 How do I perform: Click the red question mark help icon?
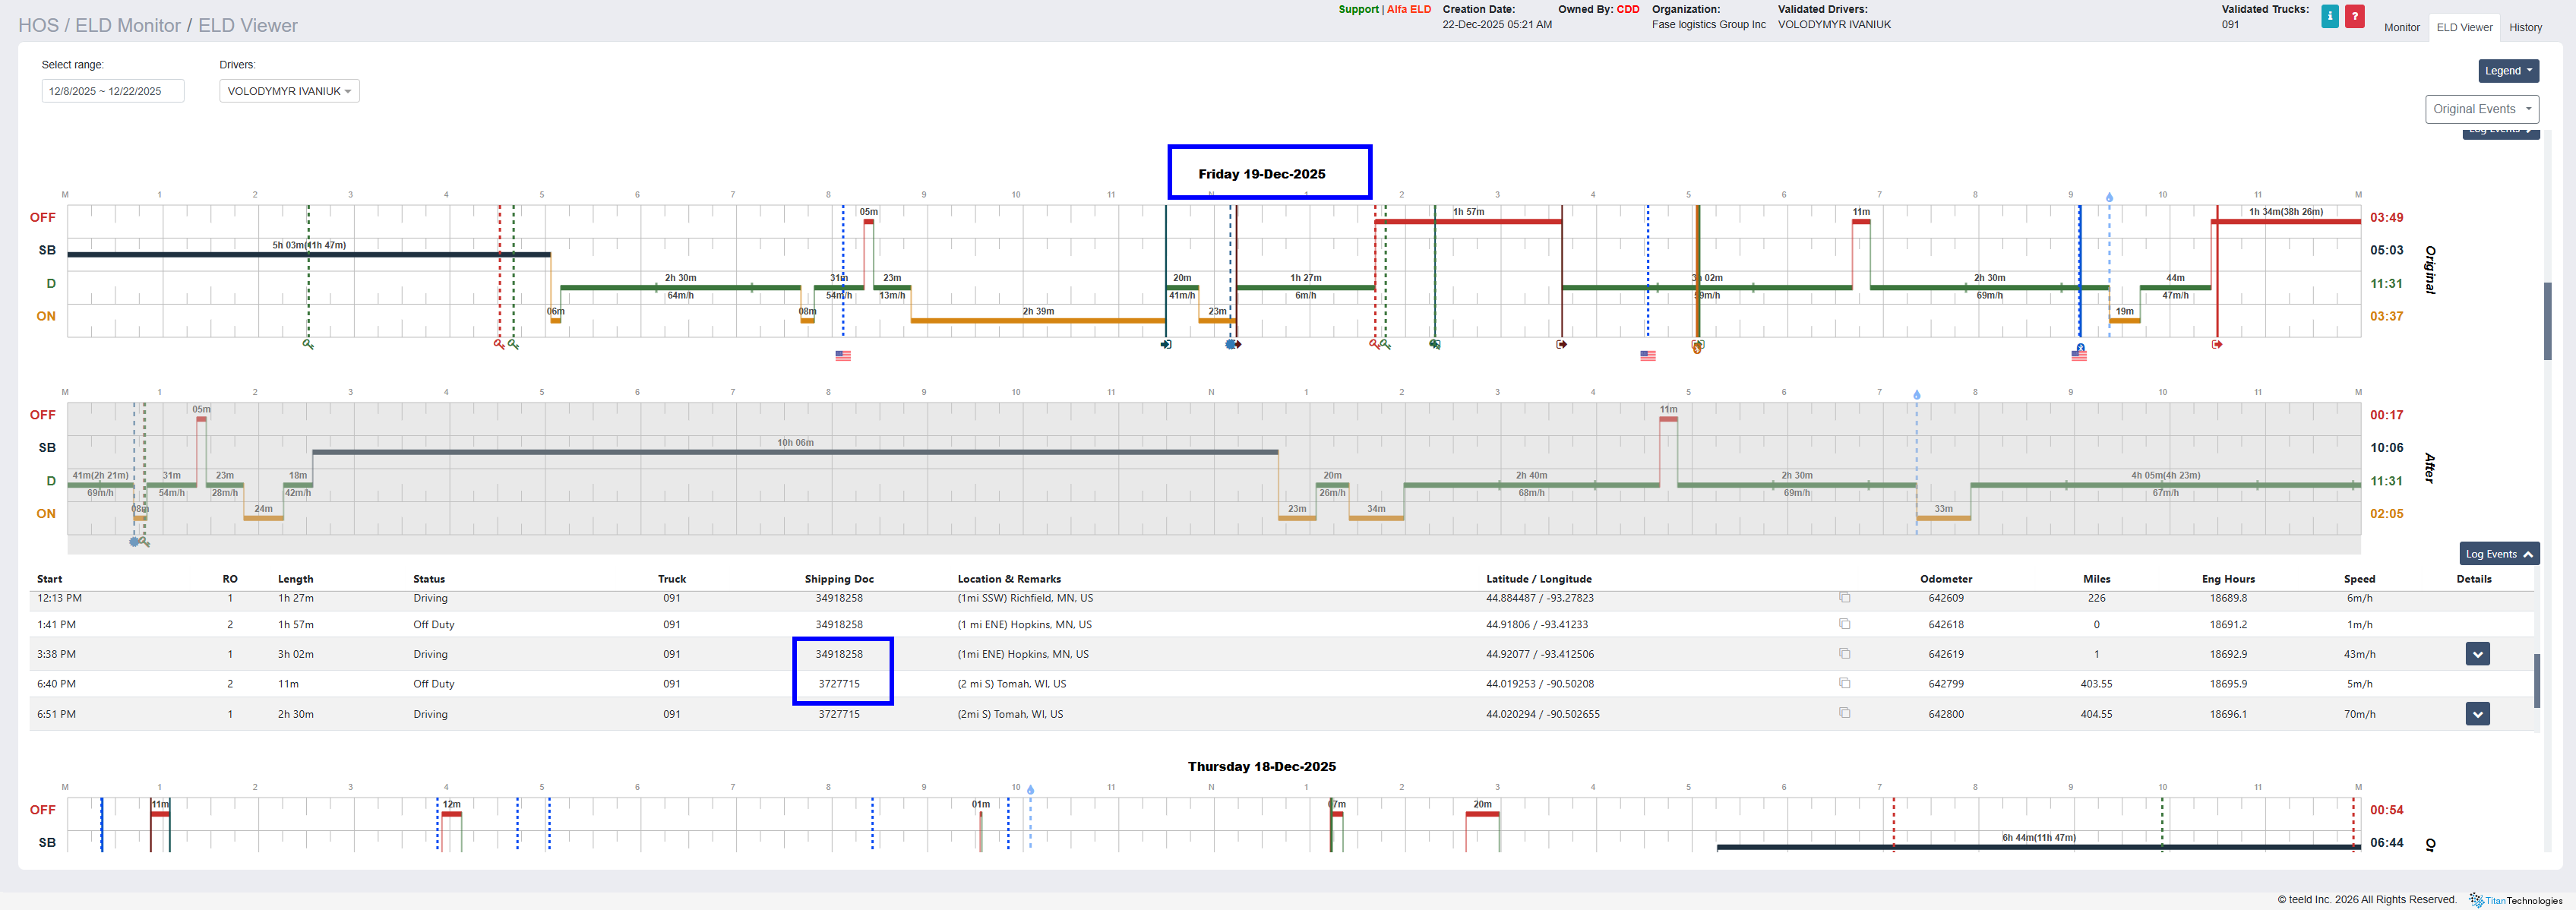click(2354, 16)
